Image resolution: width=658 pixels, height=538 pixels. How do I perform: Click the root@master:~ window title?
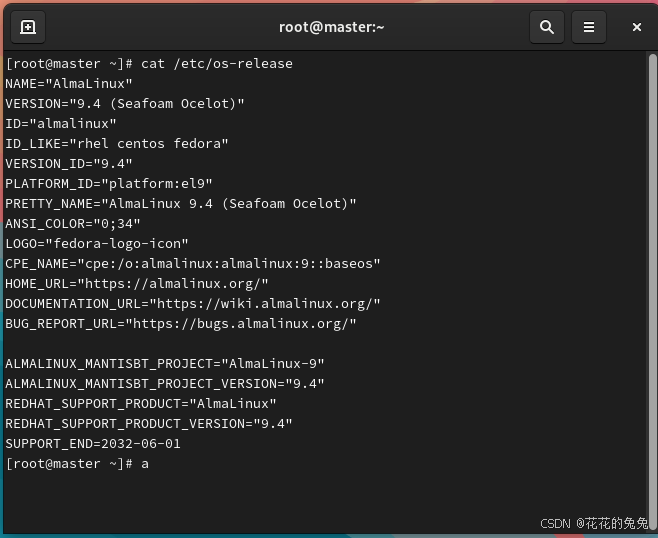point(332,27)
